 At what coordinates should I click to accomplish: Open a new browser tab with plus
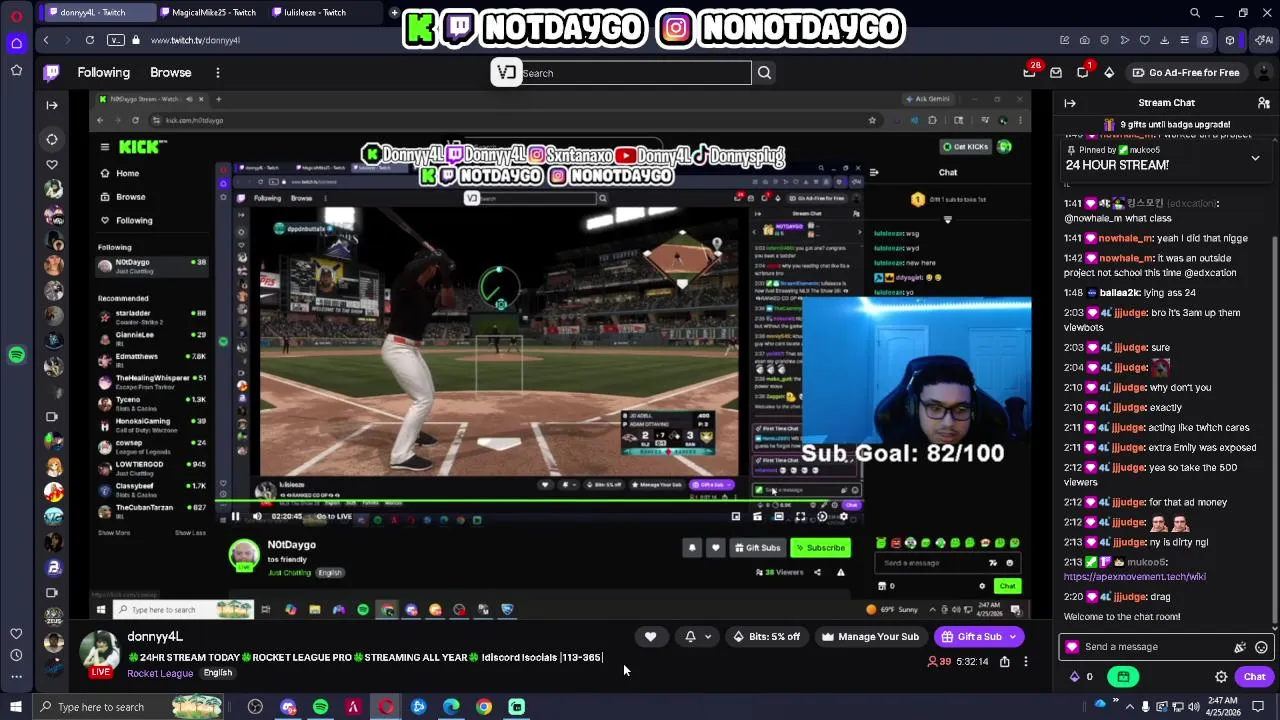pos(394,12)
